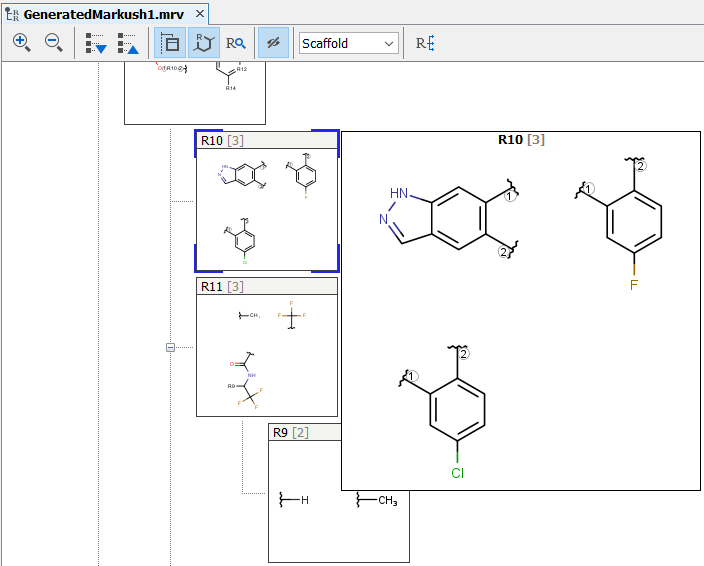The height and width of the screenshot is (566, 704).
Task: Toggle the hierarchy box layout button
Action: point(170,43)
